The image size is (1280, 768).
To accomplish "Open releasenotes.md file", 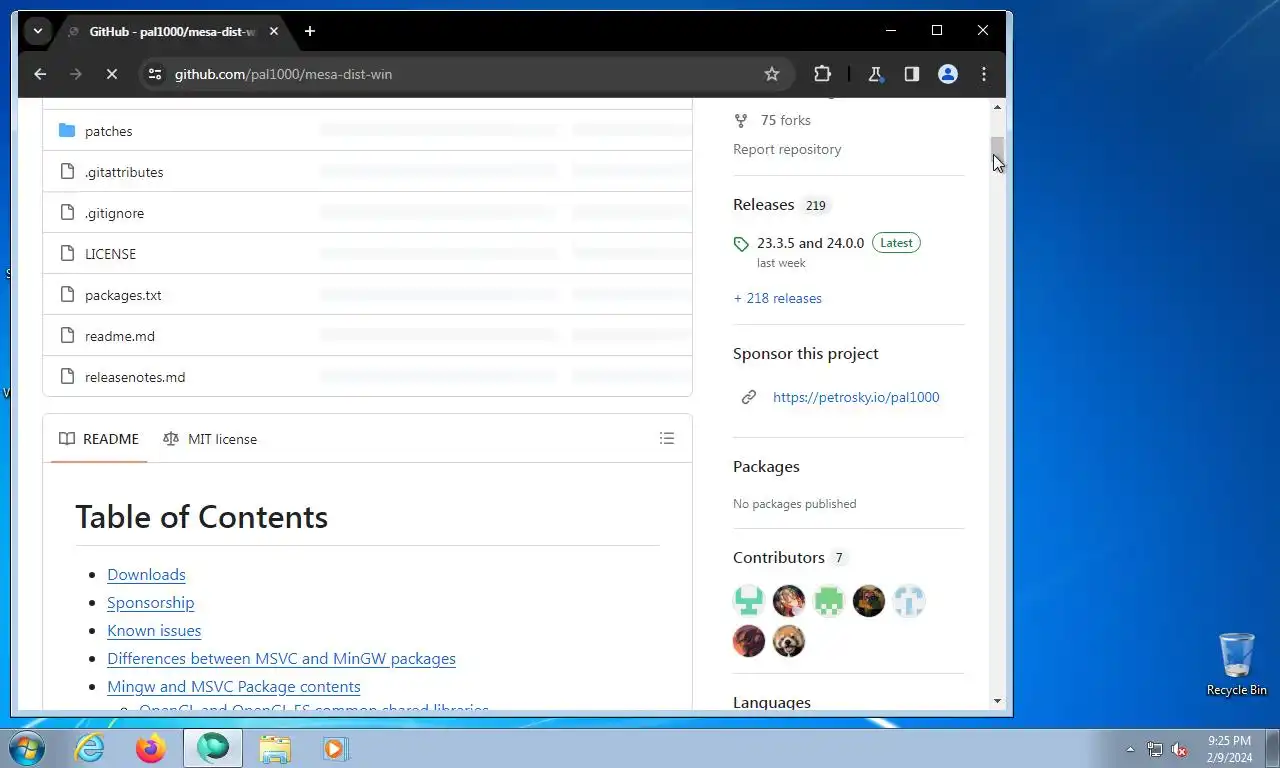I will (x=135, y=377).
